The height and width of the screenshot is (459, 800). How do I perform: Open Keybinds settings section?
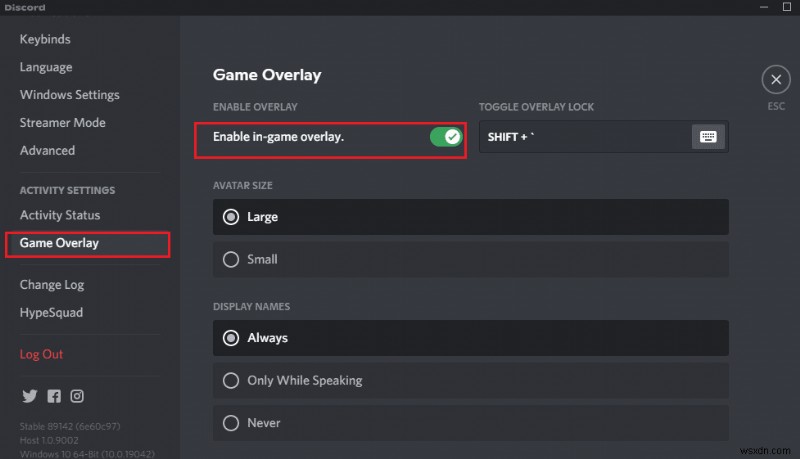pyautogui.click(x=45, y=39)
